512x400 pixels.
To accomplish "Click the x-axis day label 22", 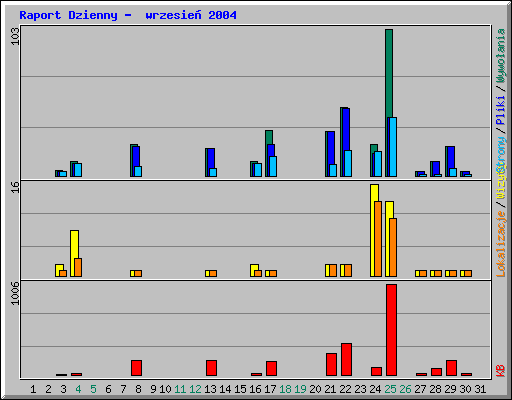I will [x=345, y=389].
